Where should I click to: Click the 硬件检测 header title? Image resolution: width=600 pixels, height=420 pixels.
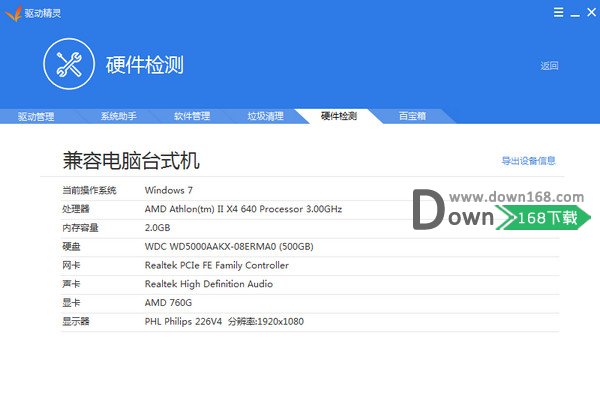pyautogui.click(x=145, y=65)
